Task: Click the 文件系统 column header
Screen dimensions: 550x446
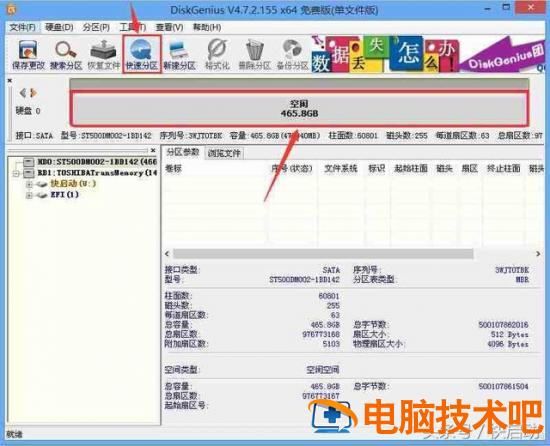Action: coord(341,169)
